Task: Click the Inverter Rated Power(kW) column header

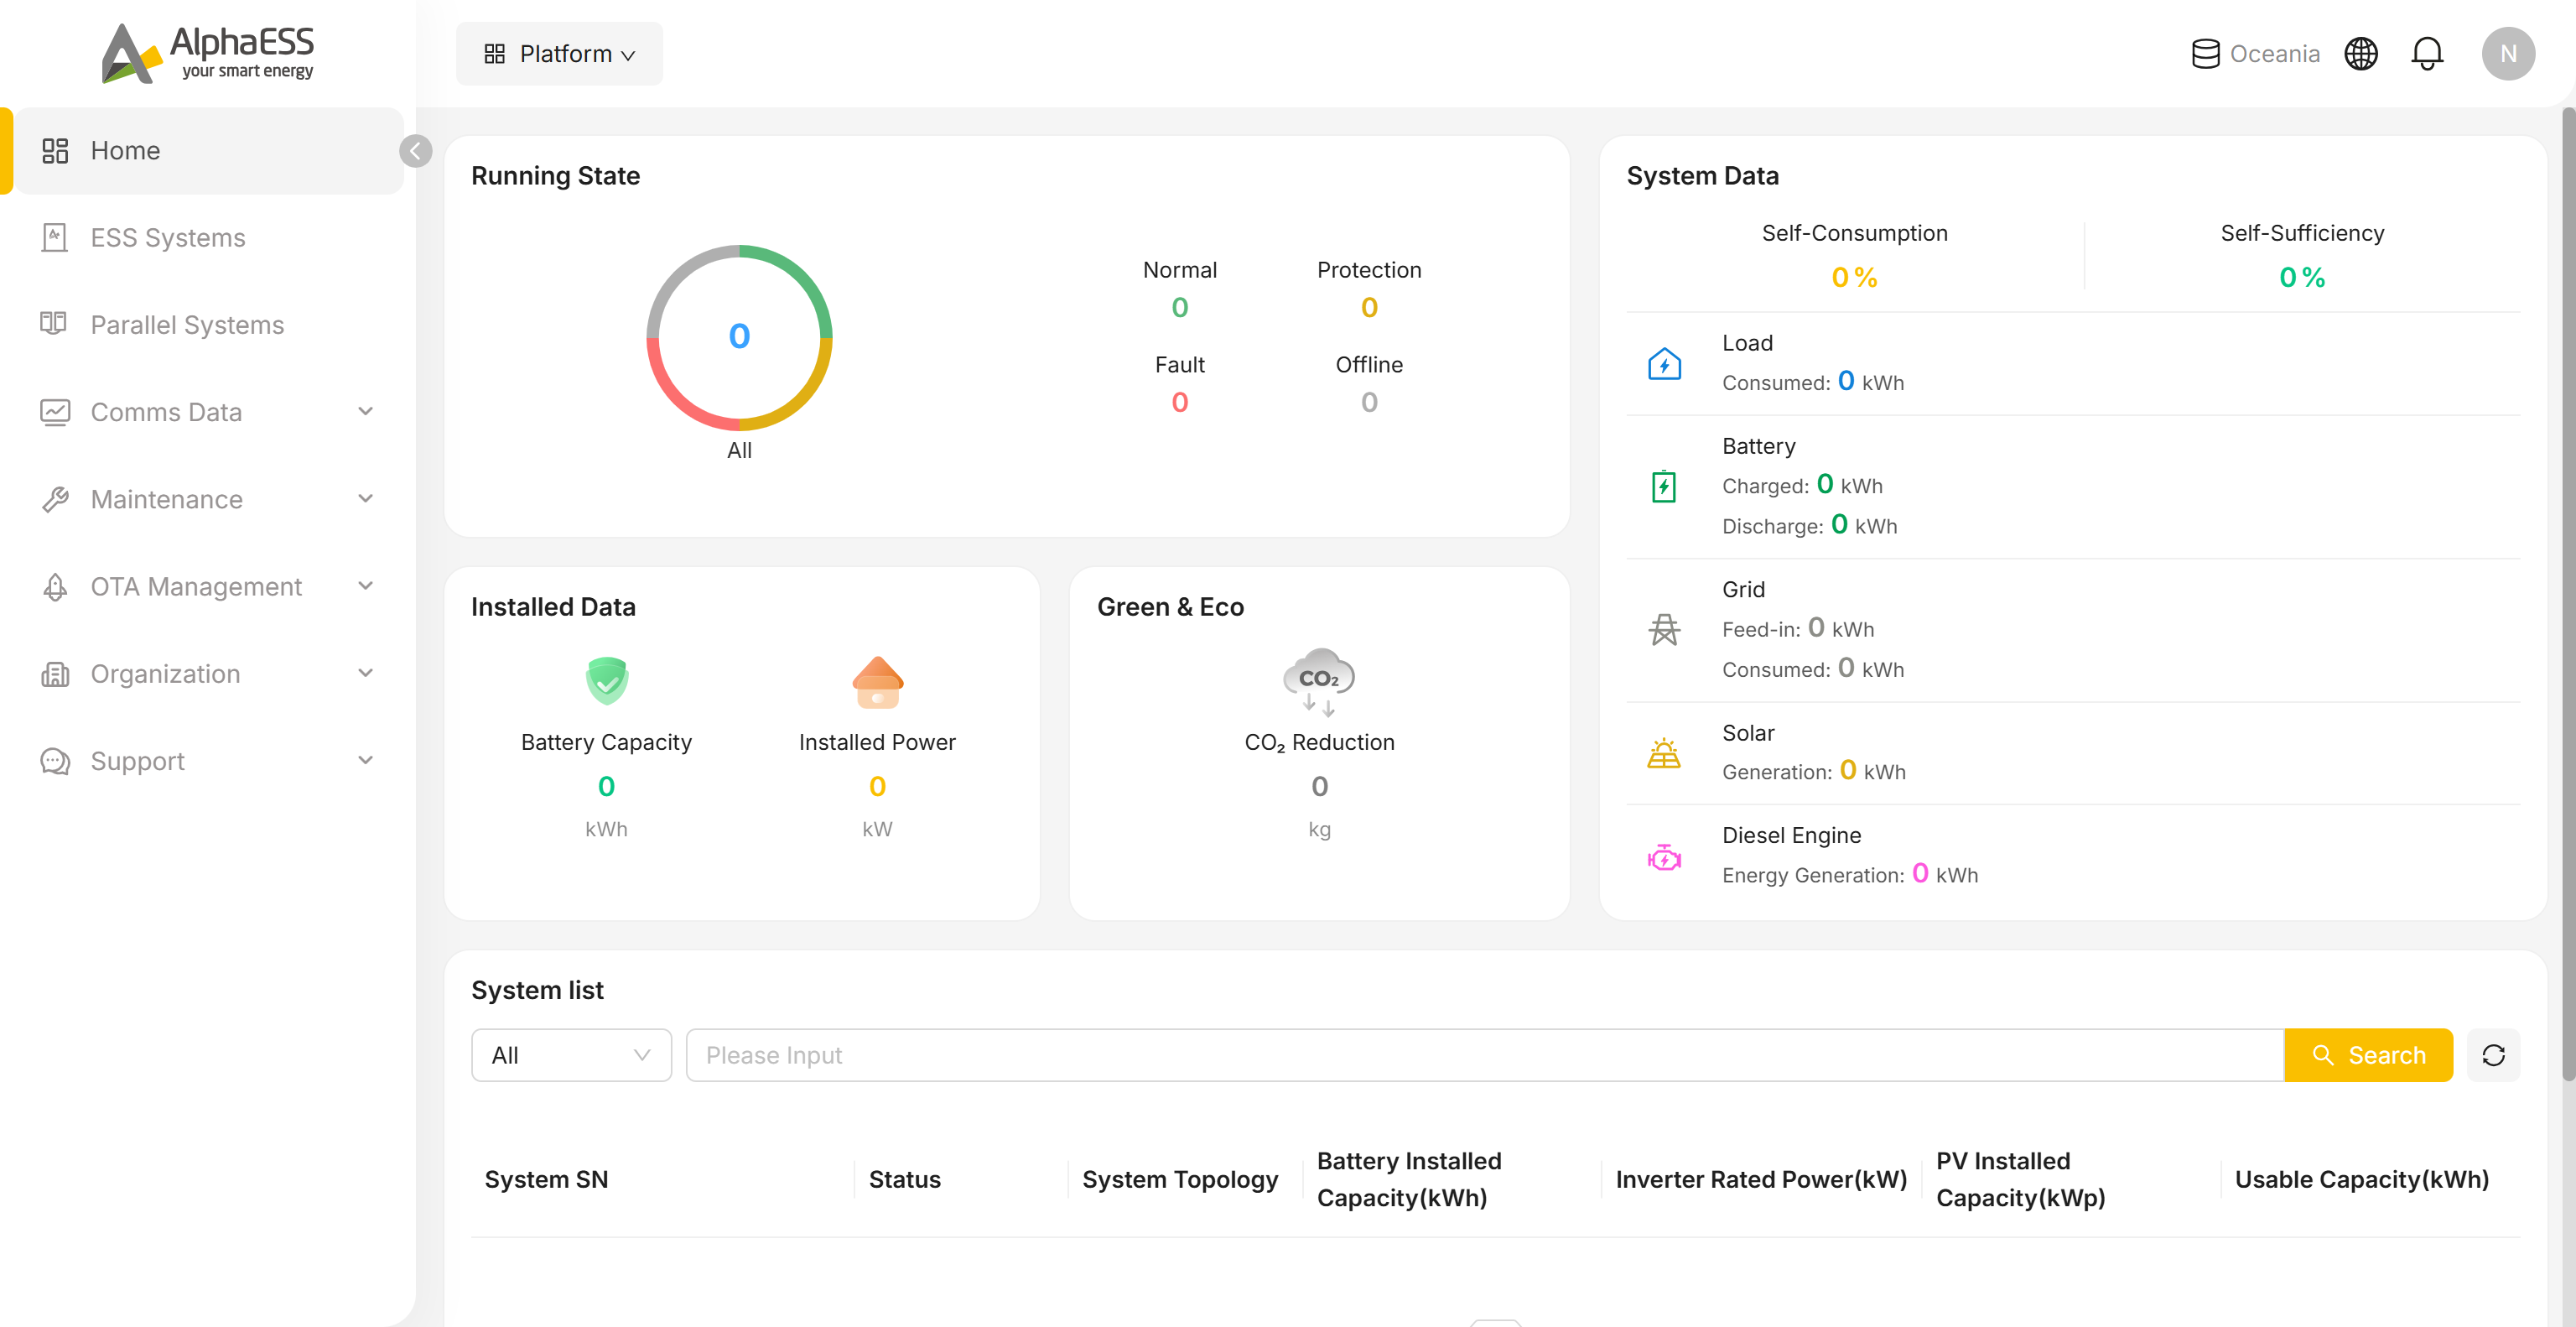Action: point(1761,1179)
